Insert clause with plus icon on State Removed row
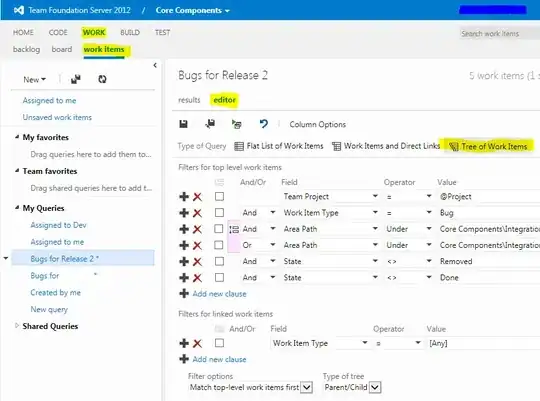Image resolution: width=540 pixels, height=401 pixels. (x=184, y=261)
